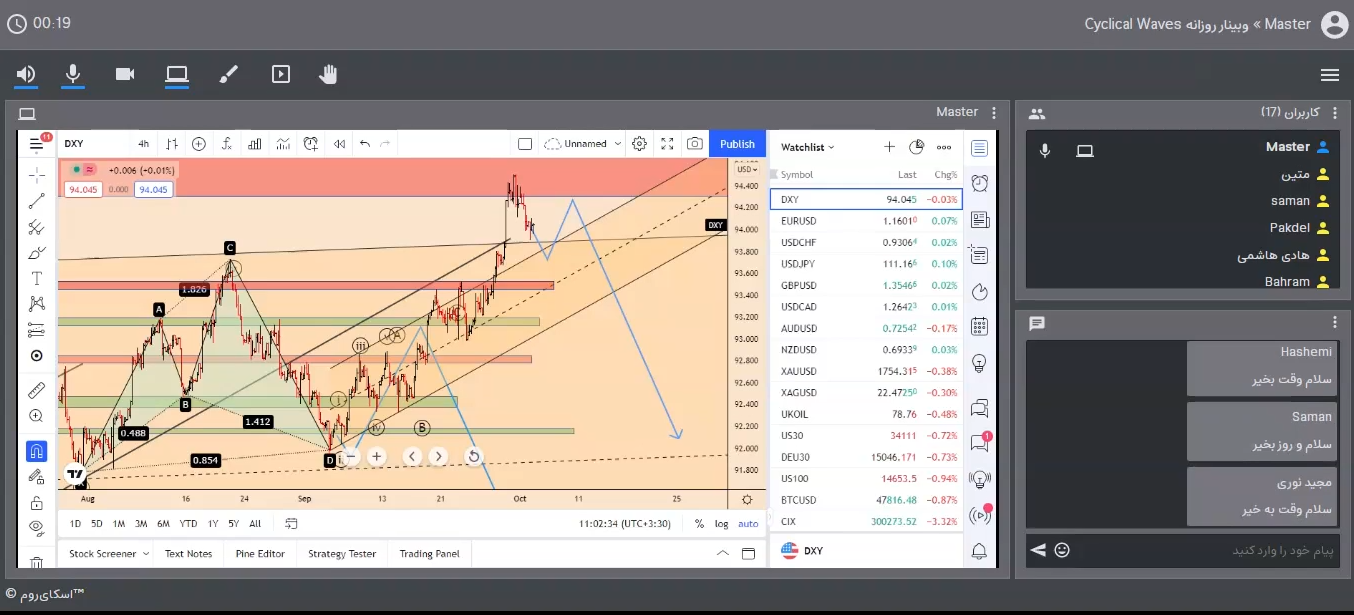Click the raise hand icon

328,74
